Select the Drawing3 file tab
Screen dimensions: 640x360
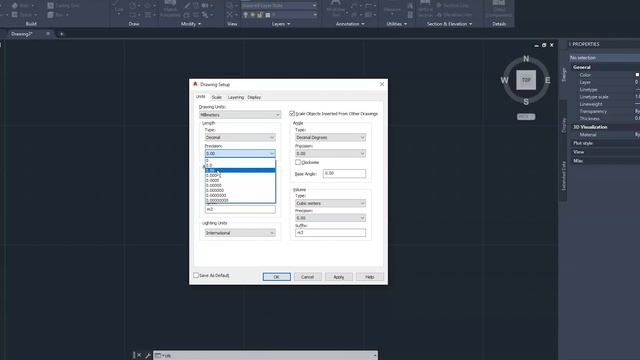click(x=21, y=34)
